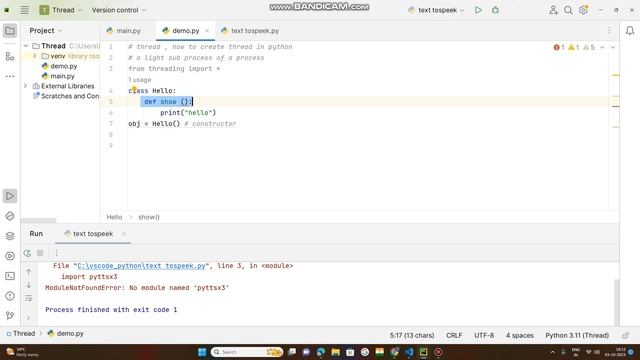Open the Windows Start button

(202, 352)
